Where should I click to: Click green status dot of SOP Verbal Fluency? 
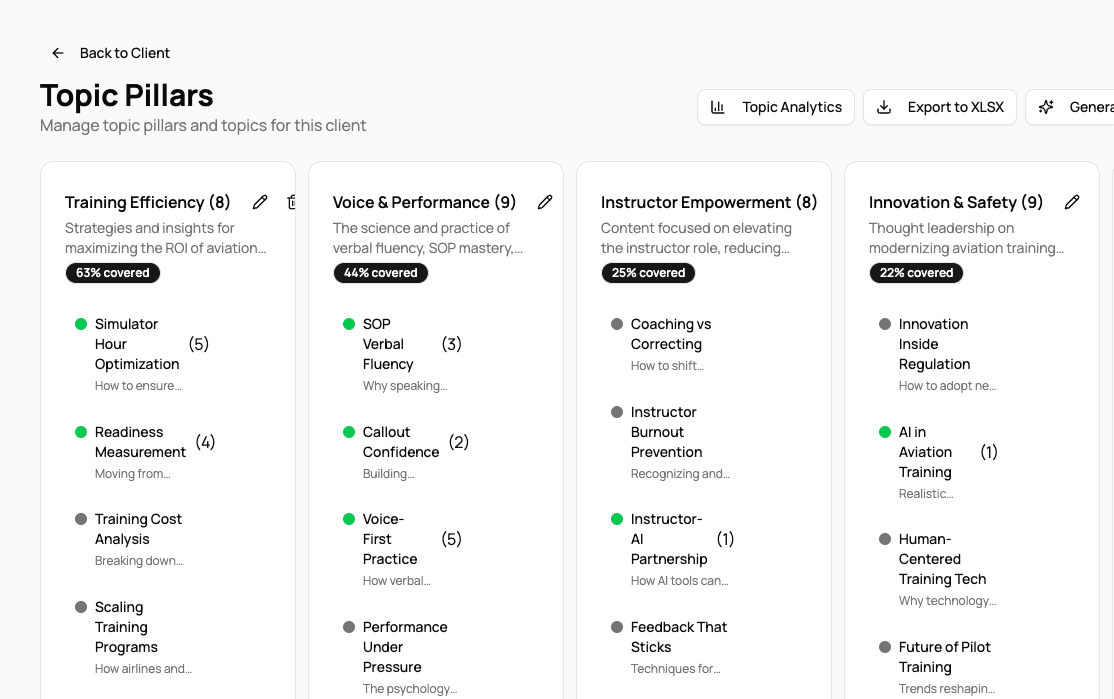coord(349,324)
